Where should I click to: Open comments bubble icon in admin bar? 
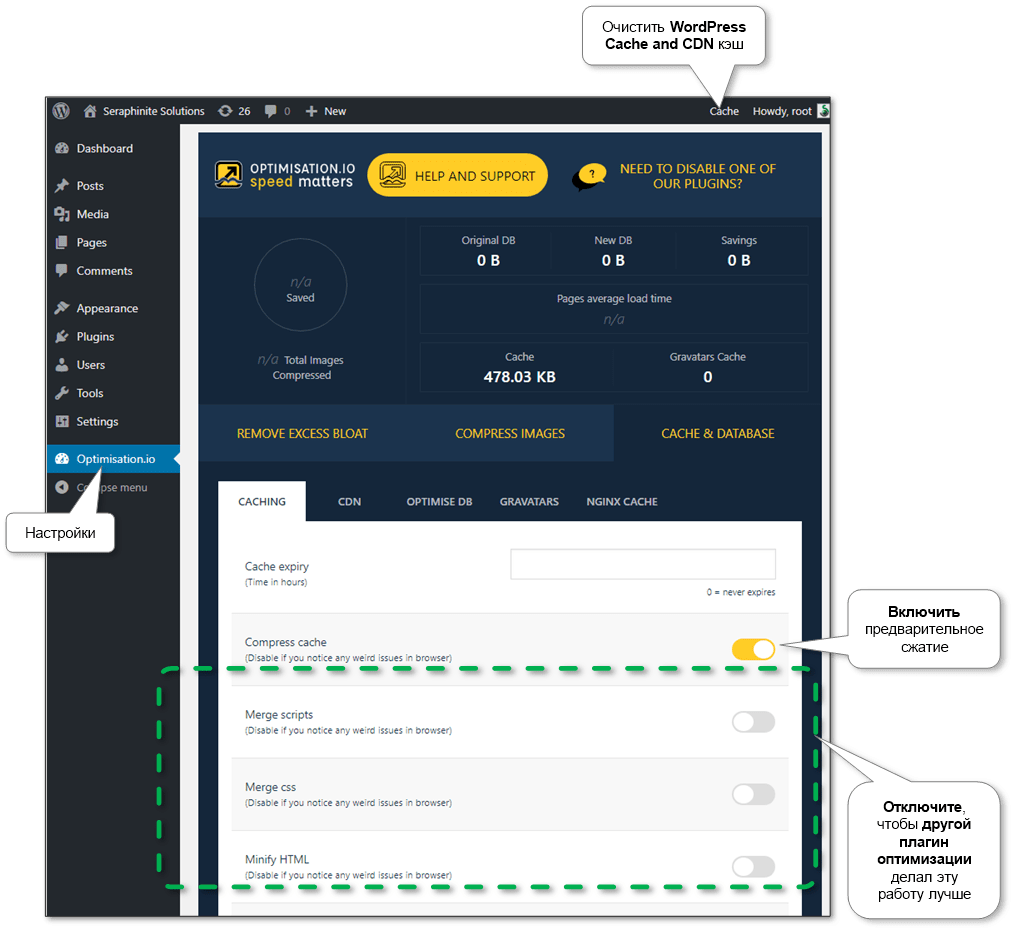pyautogui.click(x=270, y=111)
